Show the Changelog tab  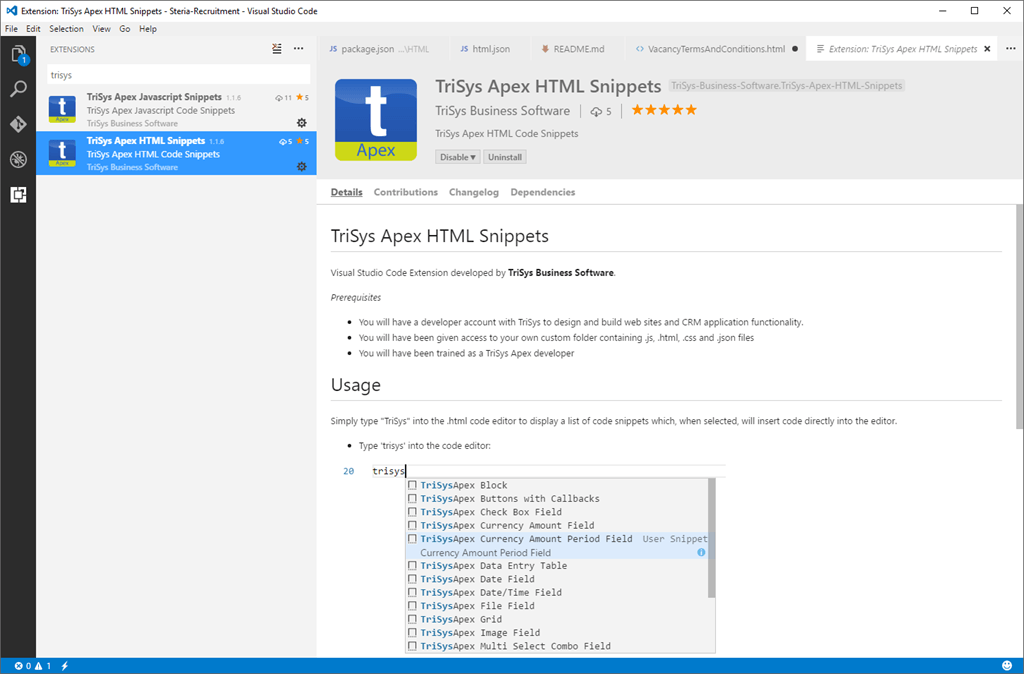click(473, 192)
